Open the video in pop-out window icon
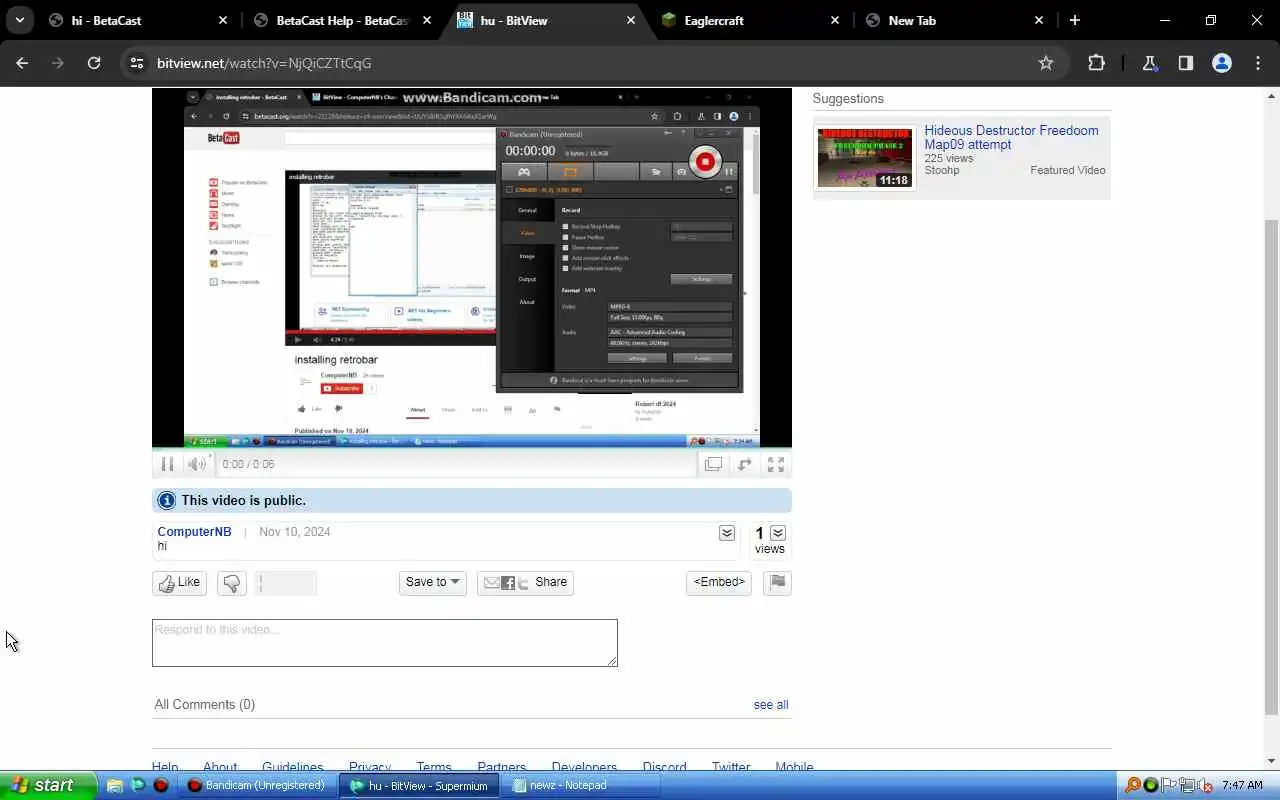This screenshot has height=800, width=1280. (713, 464)
